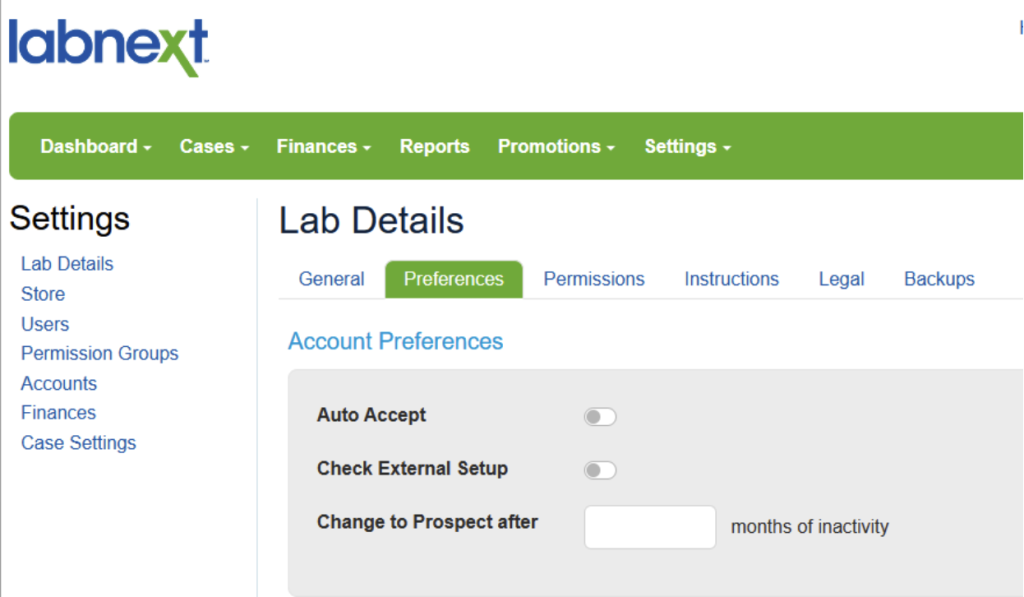Open the Permissions tab
Image resolution: width=1024 pixels, height=597 pixels.
coord(594,279)
